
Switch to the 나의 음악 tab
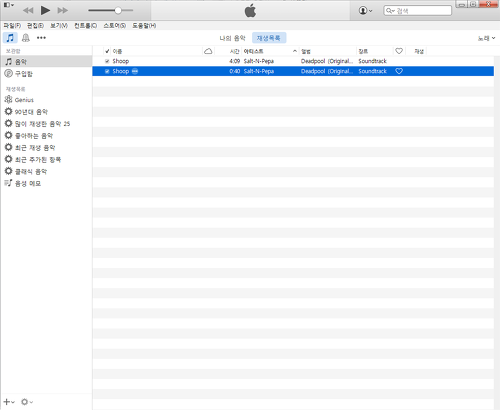pyautogui.click(x=232, y=38)
